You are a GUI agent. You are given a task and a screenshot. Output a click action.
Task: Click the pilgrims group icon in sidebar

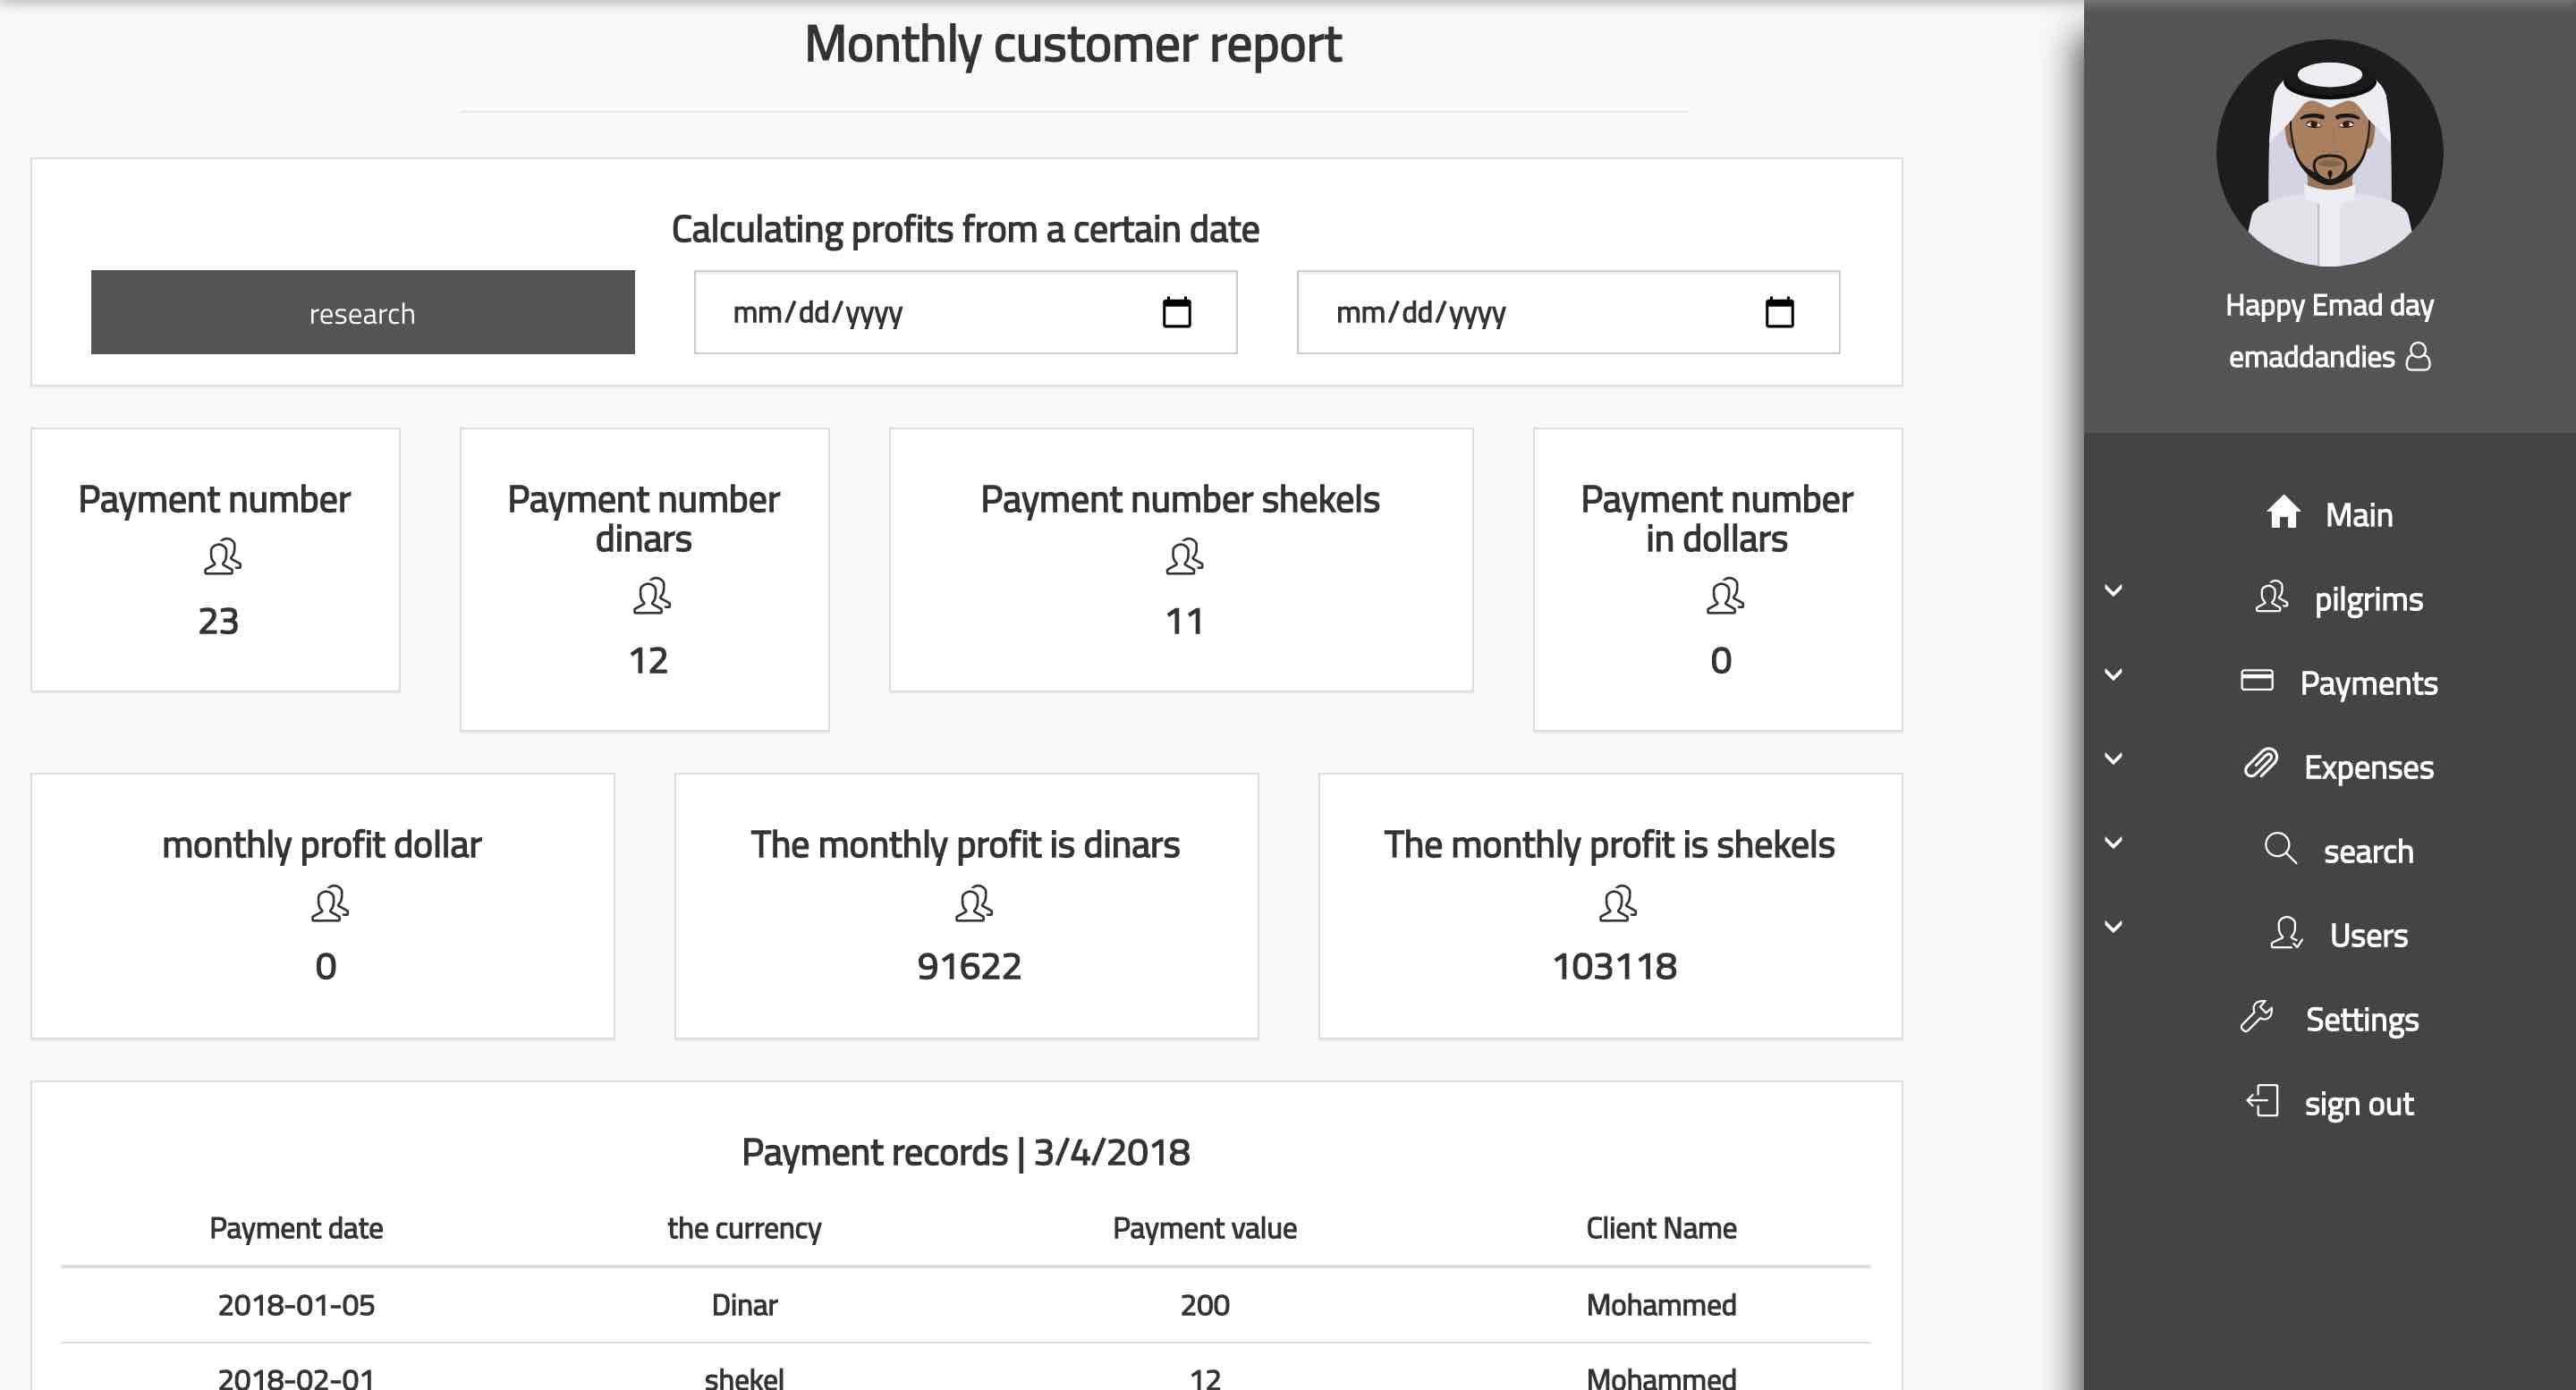tap(2271, 597)
